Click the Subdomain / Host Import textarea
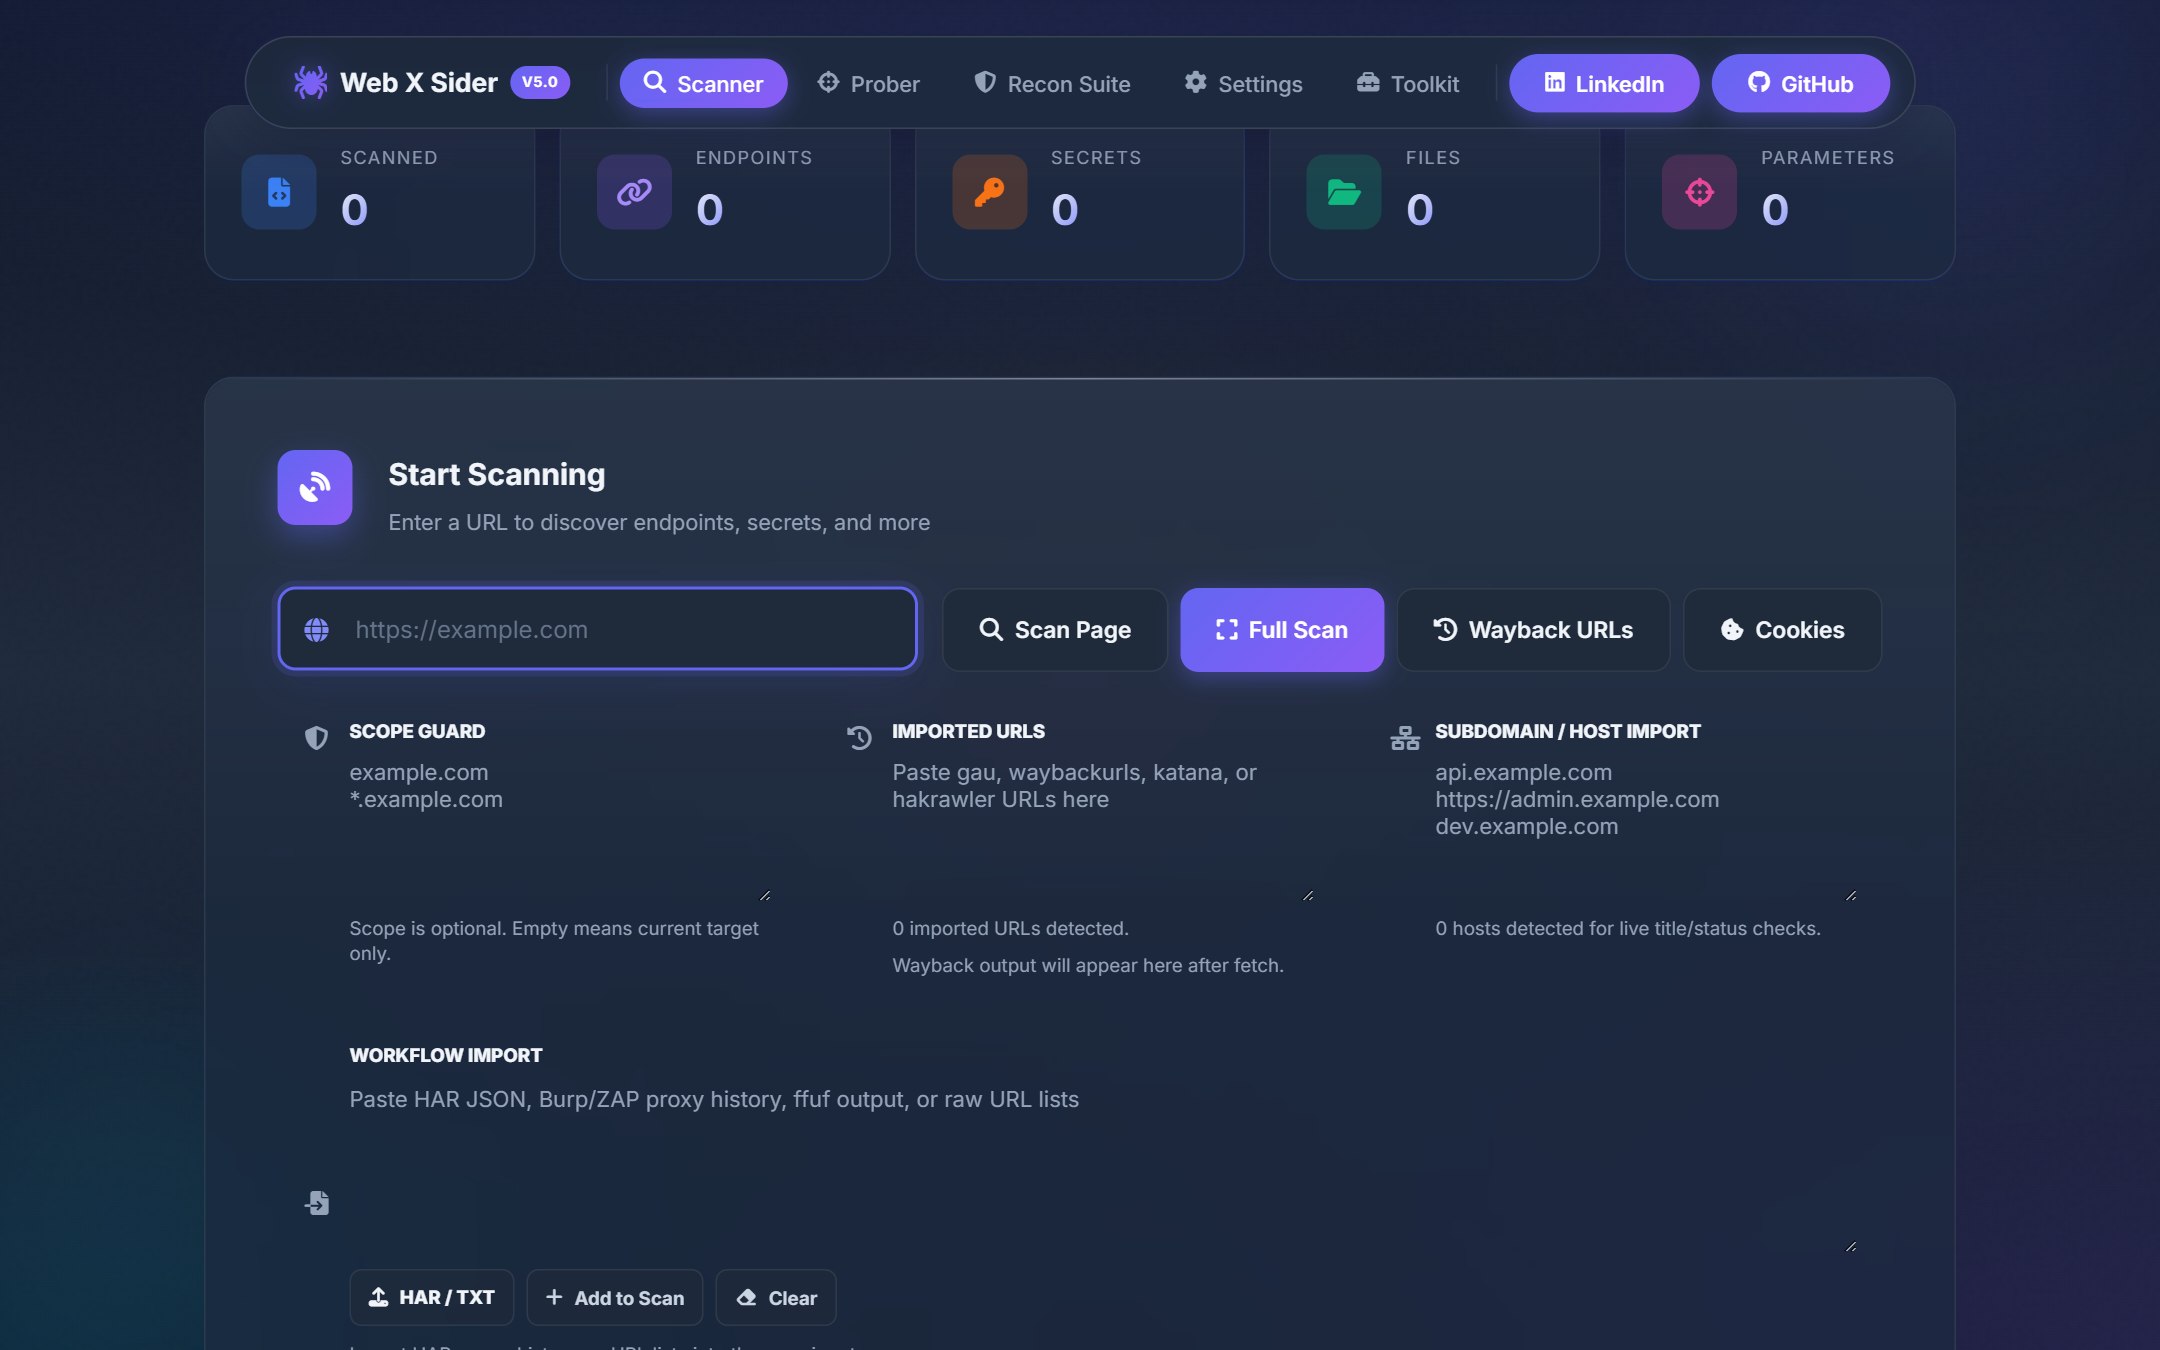Viewport: 2160px width, 1350px height. pyautogui.click(x=1646, y=829)
